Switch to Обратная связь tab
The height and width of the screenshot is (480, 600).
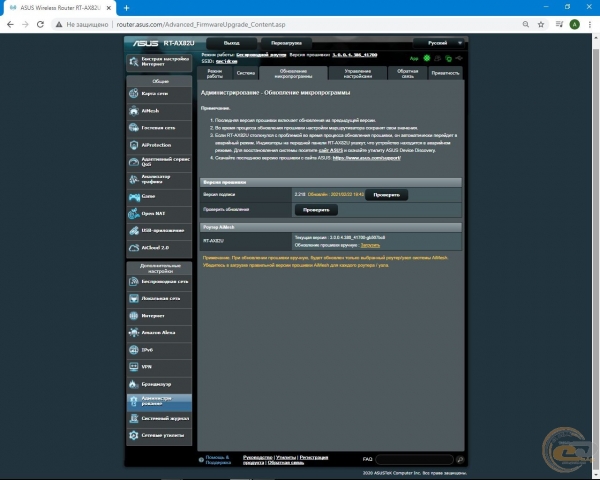click(x=407, y=73)
